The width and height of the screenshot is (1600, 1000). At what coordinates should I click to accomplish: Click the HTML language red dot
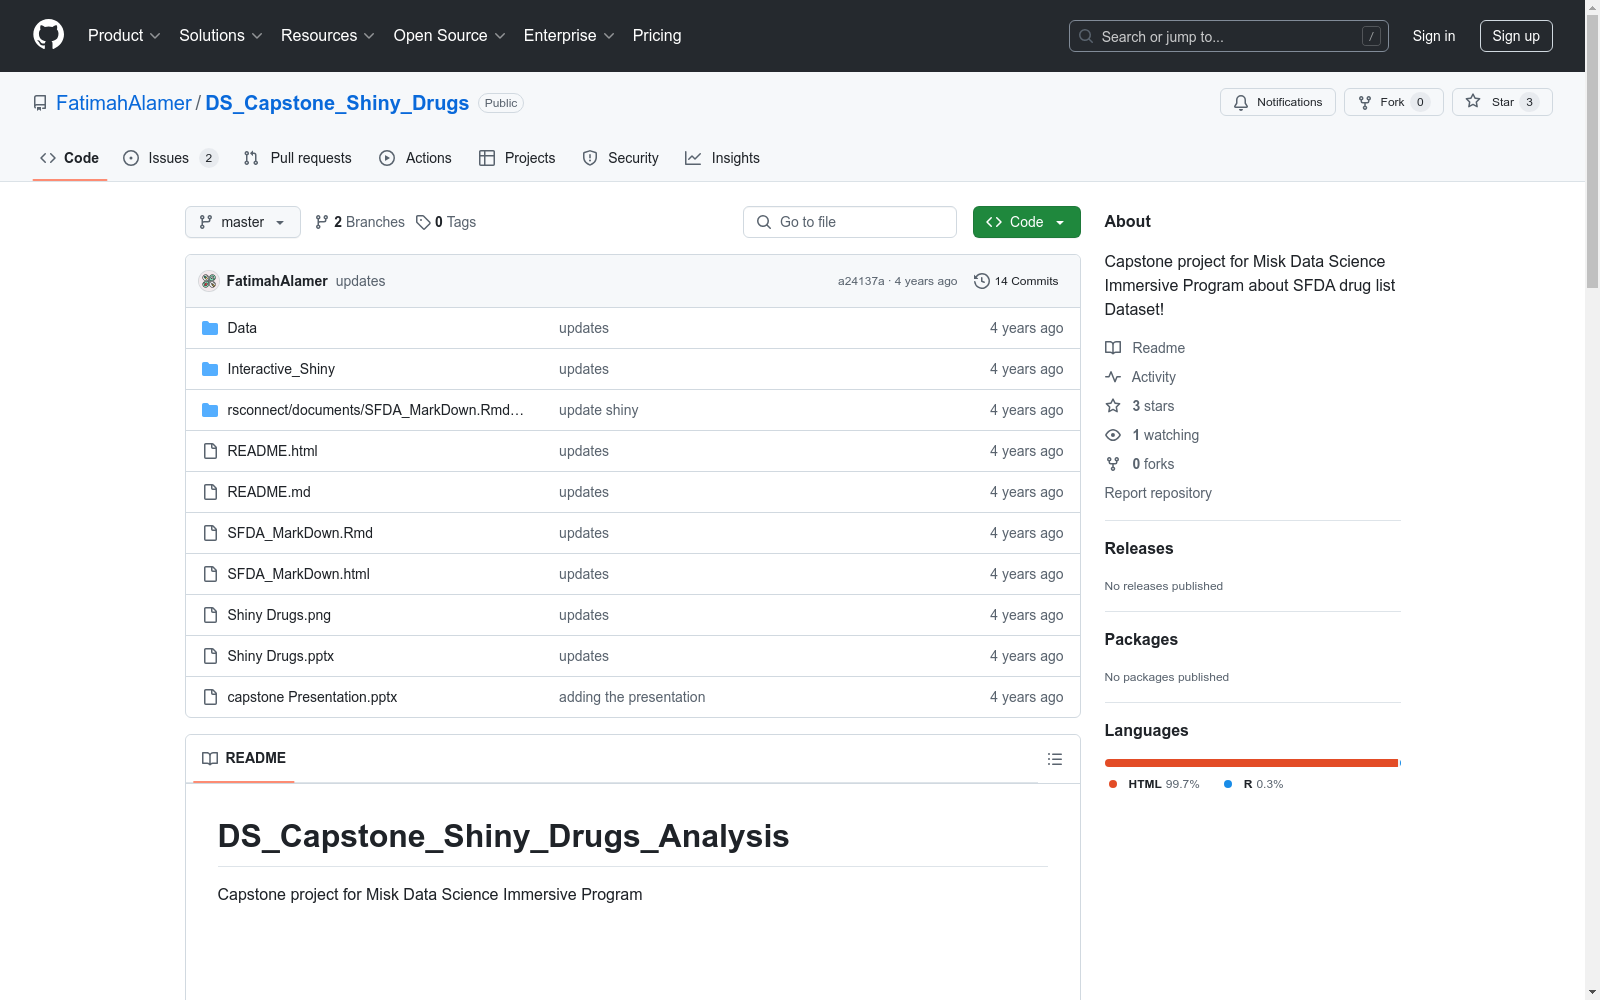pos(1113,784)
